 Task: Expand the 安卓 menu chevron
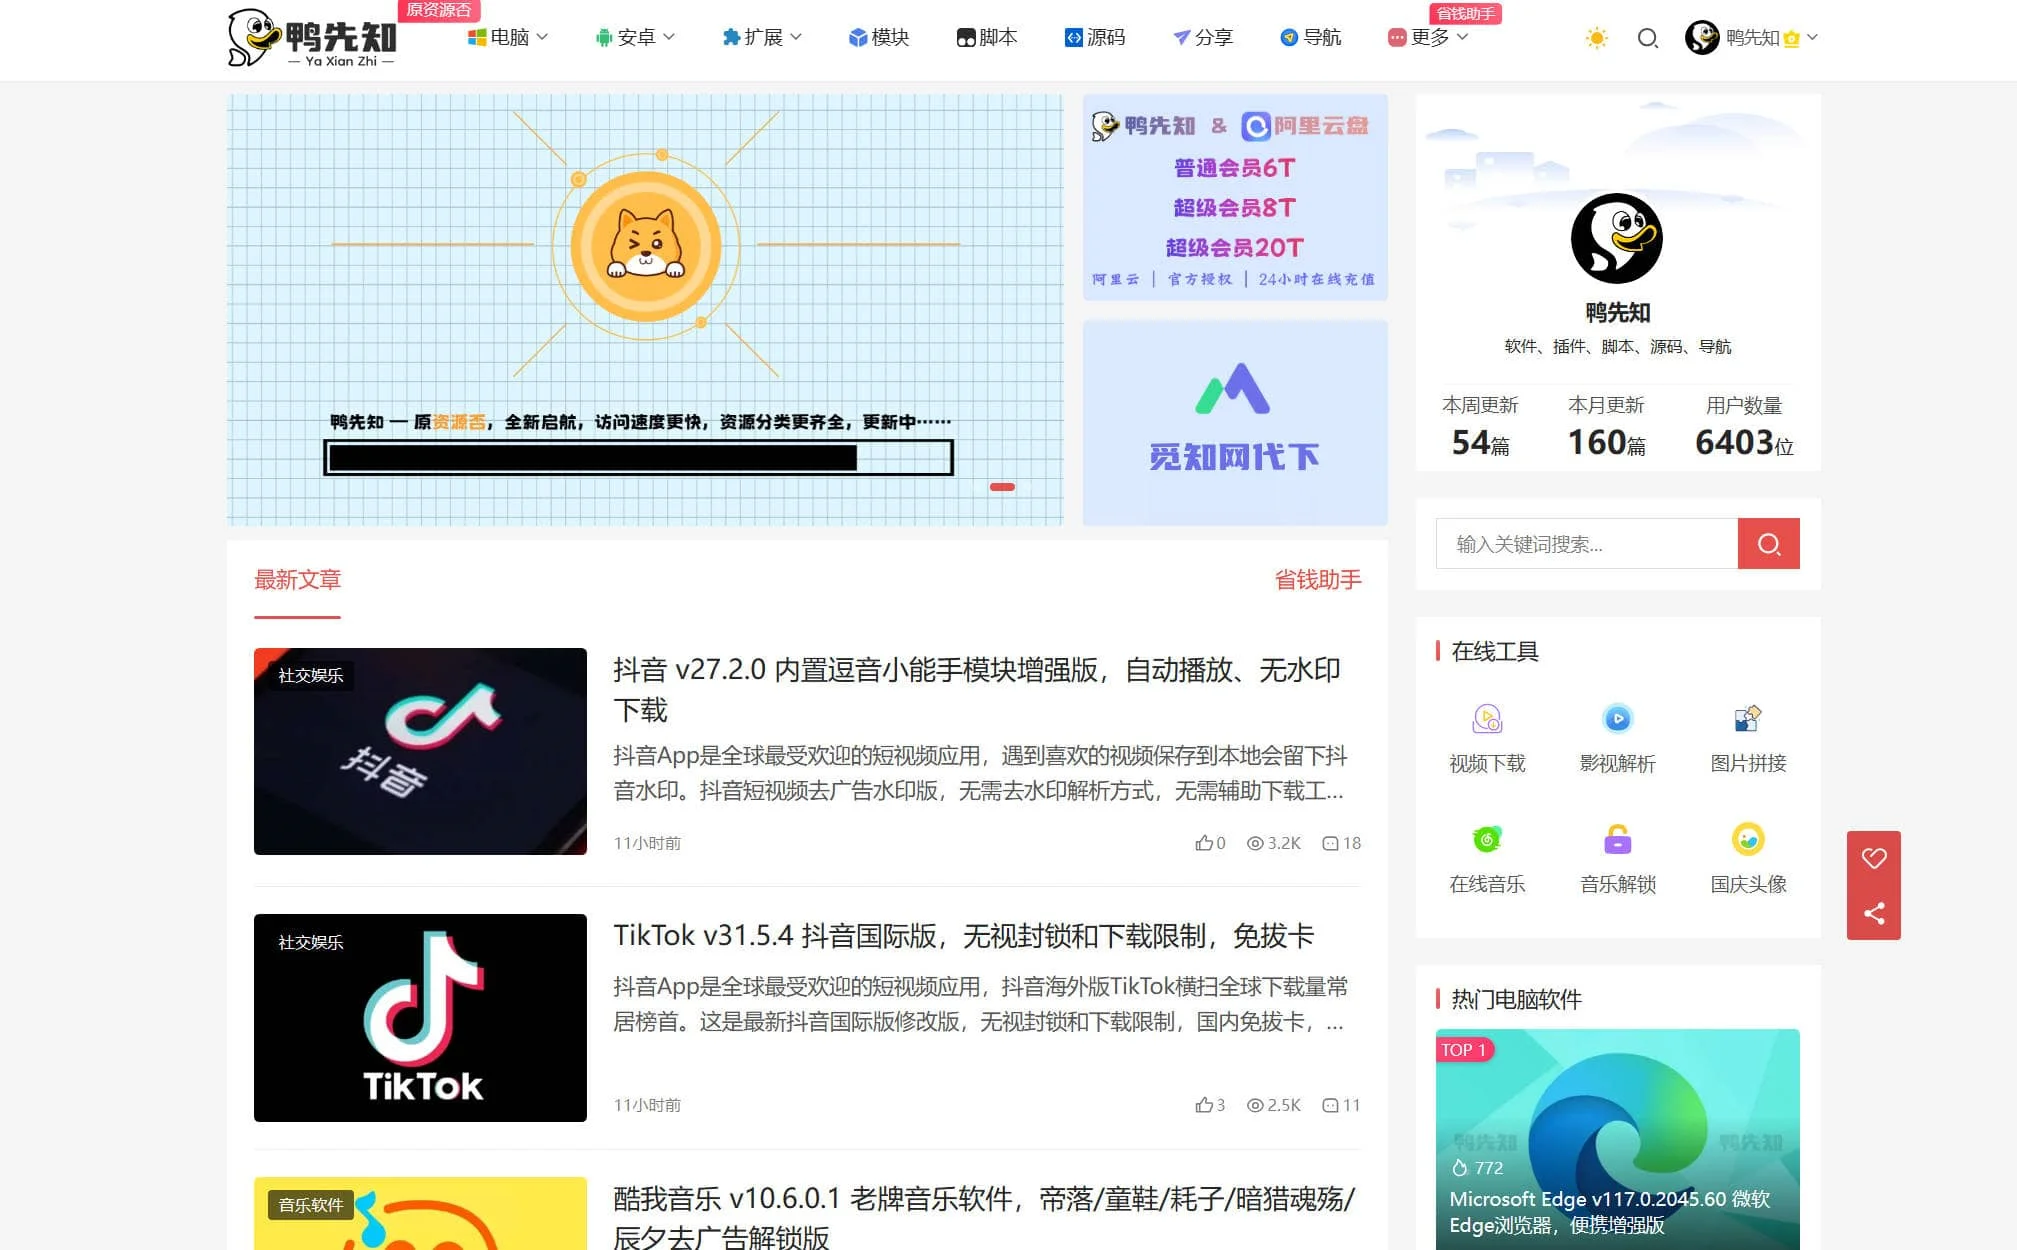669,37
